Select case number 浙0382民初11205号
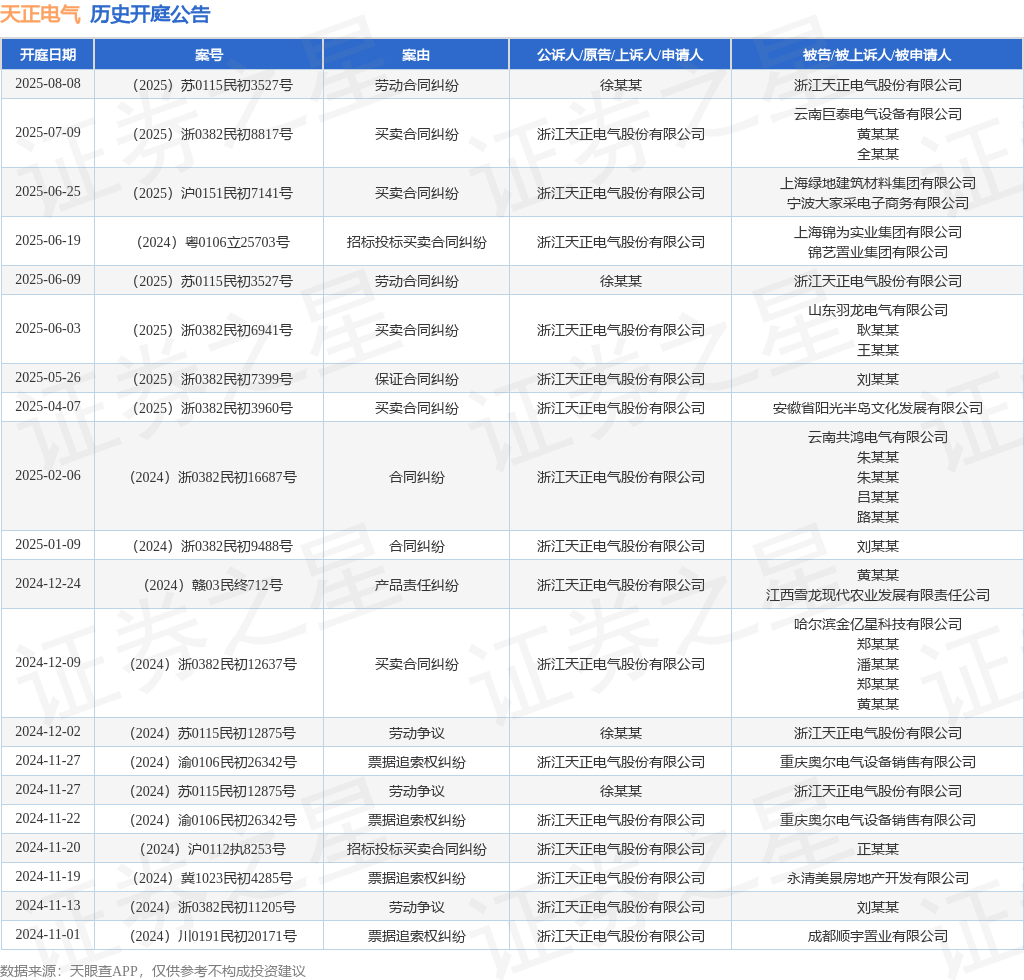Screen dimensions: 1024x980 pos(213,908)
